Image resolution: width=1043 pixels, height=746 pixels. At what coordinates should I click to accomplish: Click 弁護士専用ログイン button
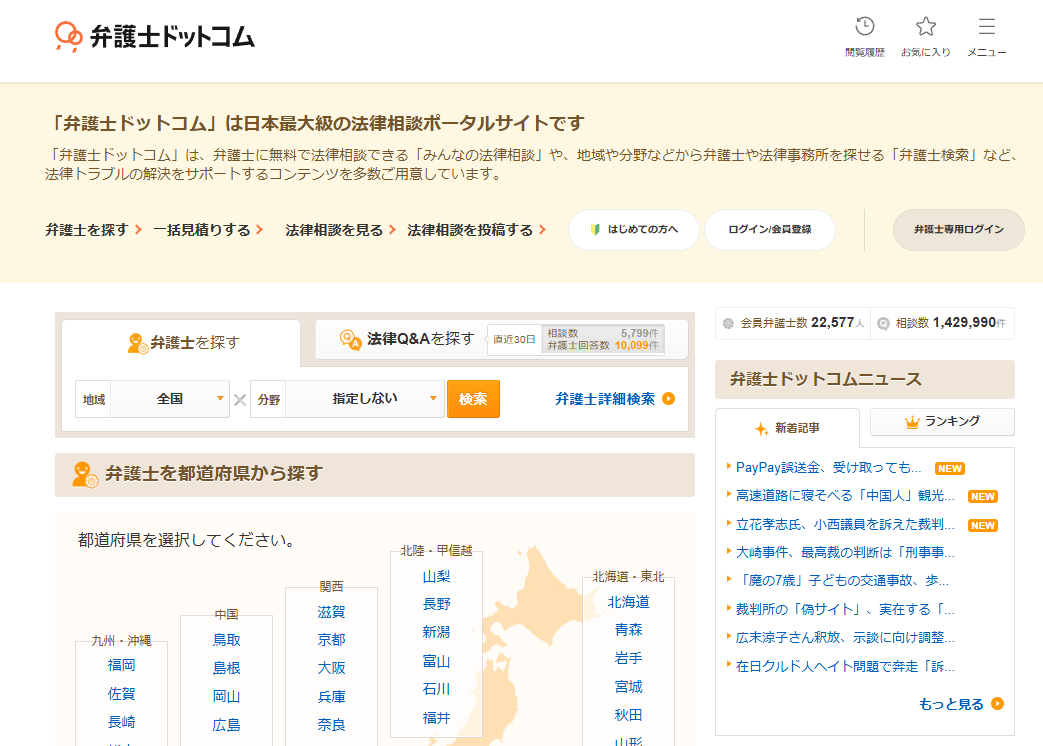point(958,230)
